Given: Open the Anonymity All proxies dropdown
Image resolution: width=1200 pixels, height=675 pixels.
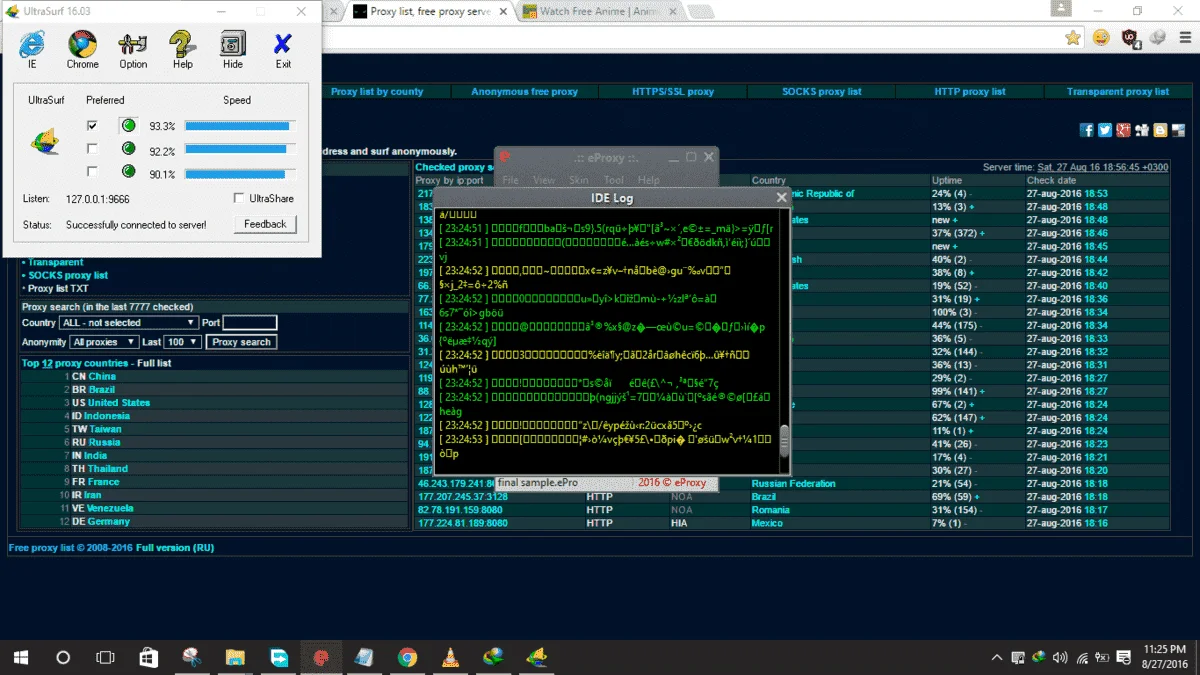Looking at the screenshot, I should coord(104,342).
